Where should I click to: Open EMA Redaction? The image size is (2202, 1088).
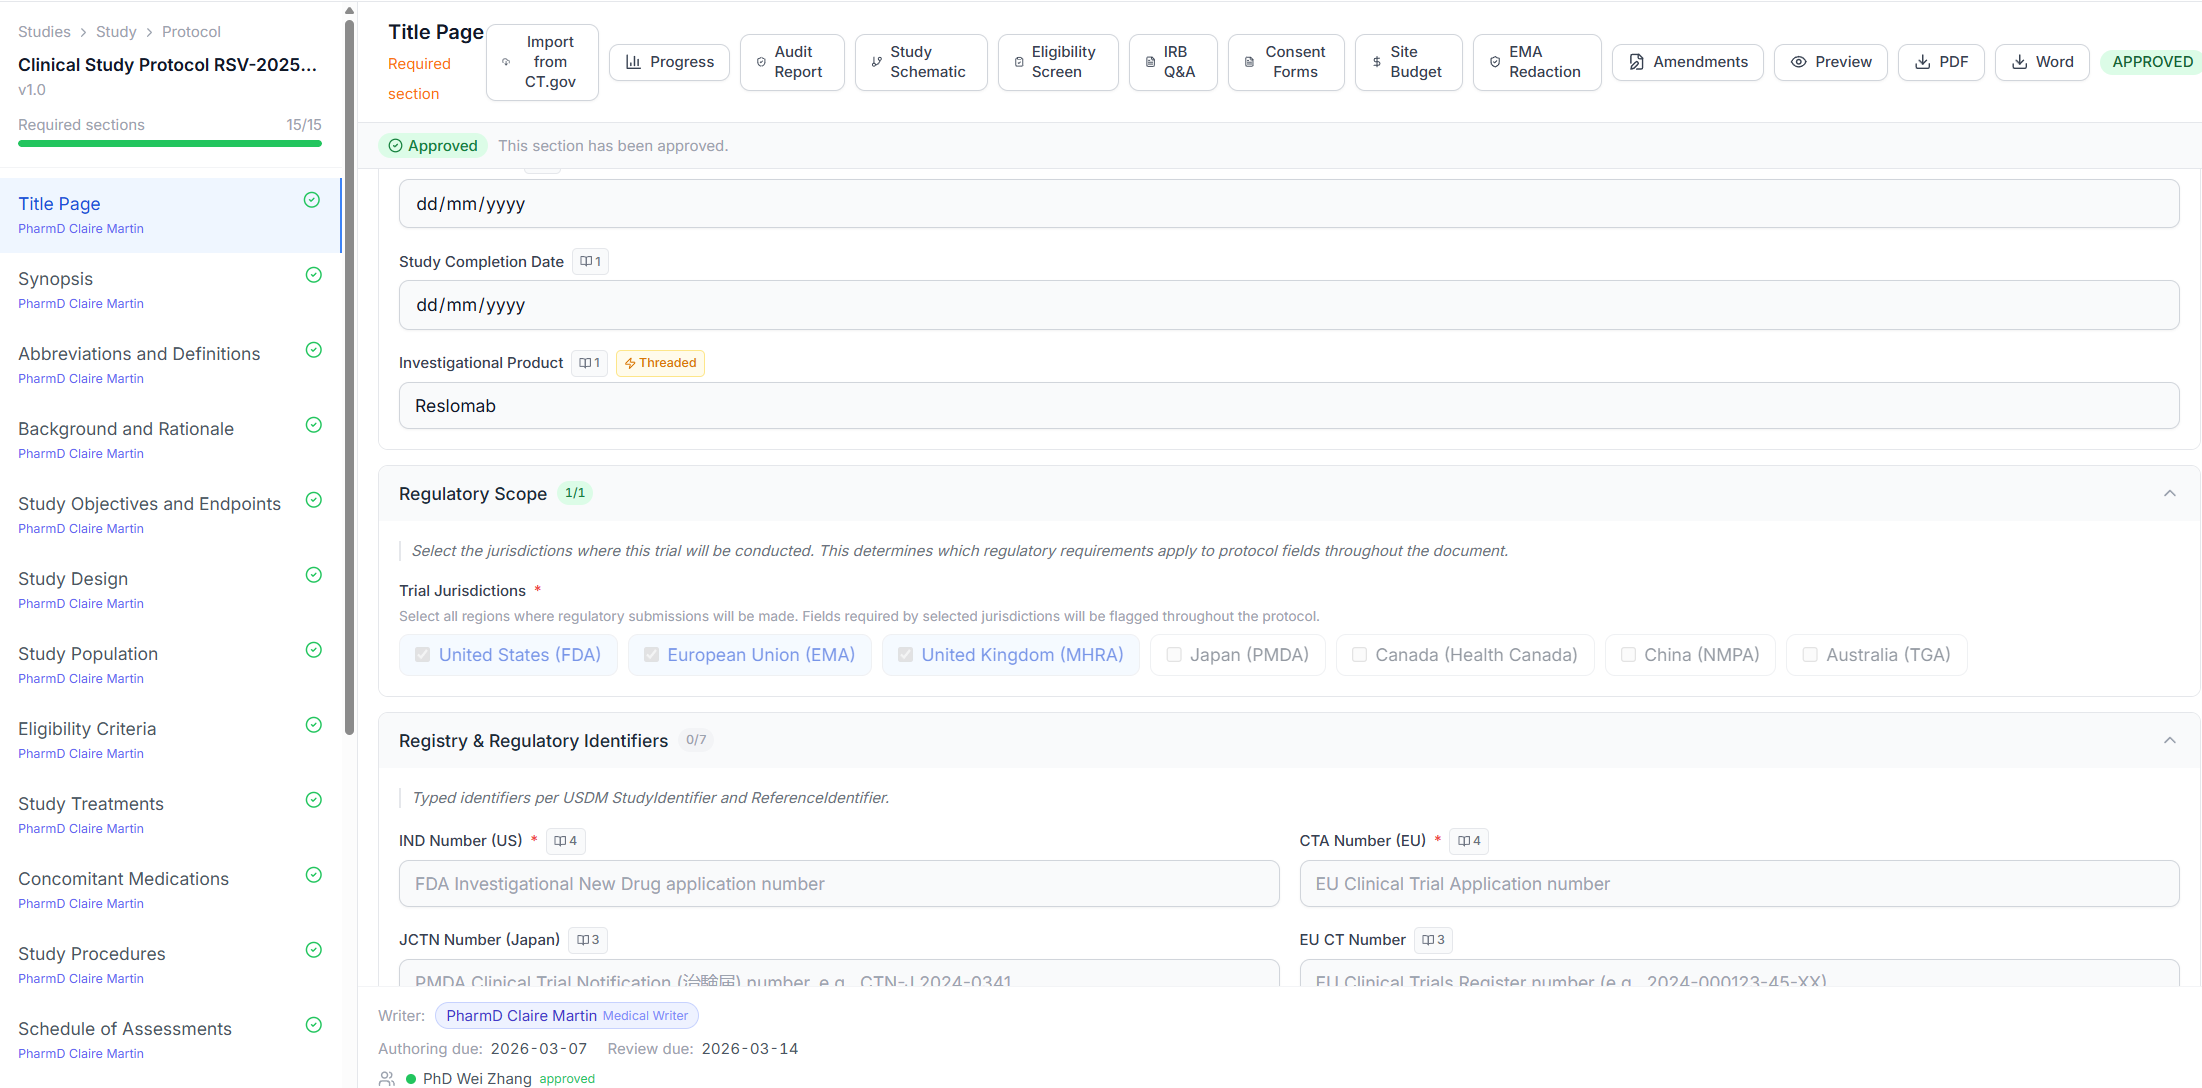[1537, 62]
